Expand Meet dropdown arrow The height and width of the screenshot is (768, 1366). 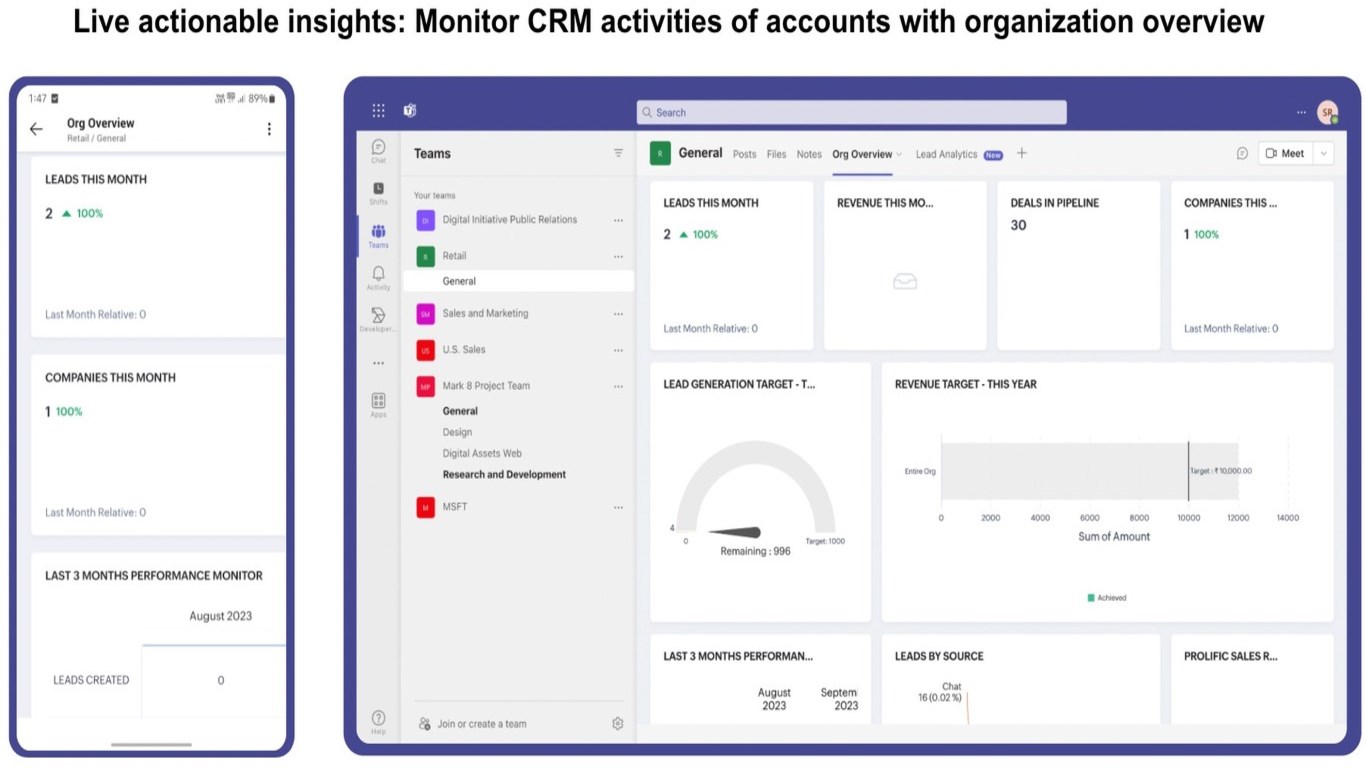(x=1324, y=153)
